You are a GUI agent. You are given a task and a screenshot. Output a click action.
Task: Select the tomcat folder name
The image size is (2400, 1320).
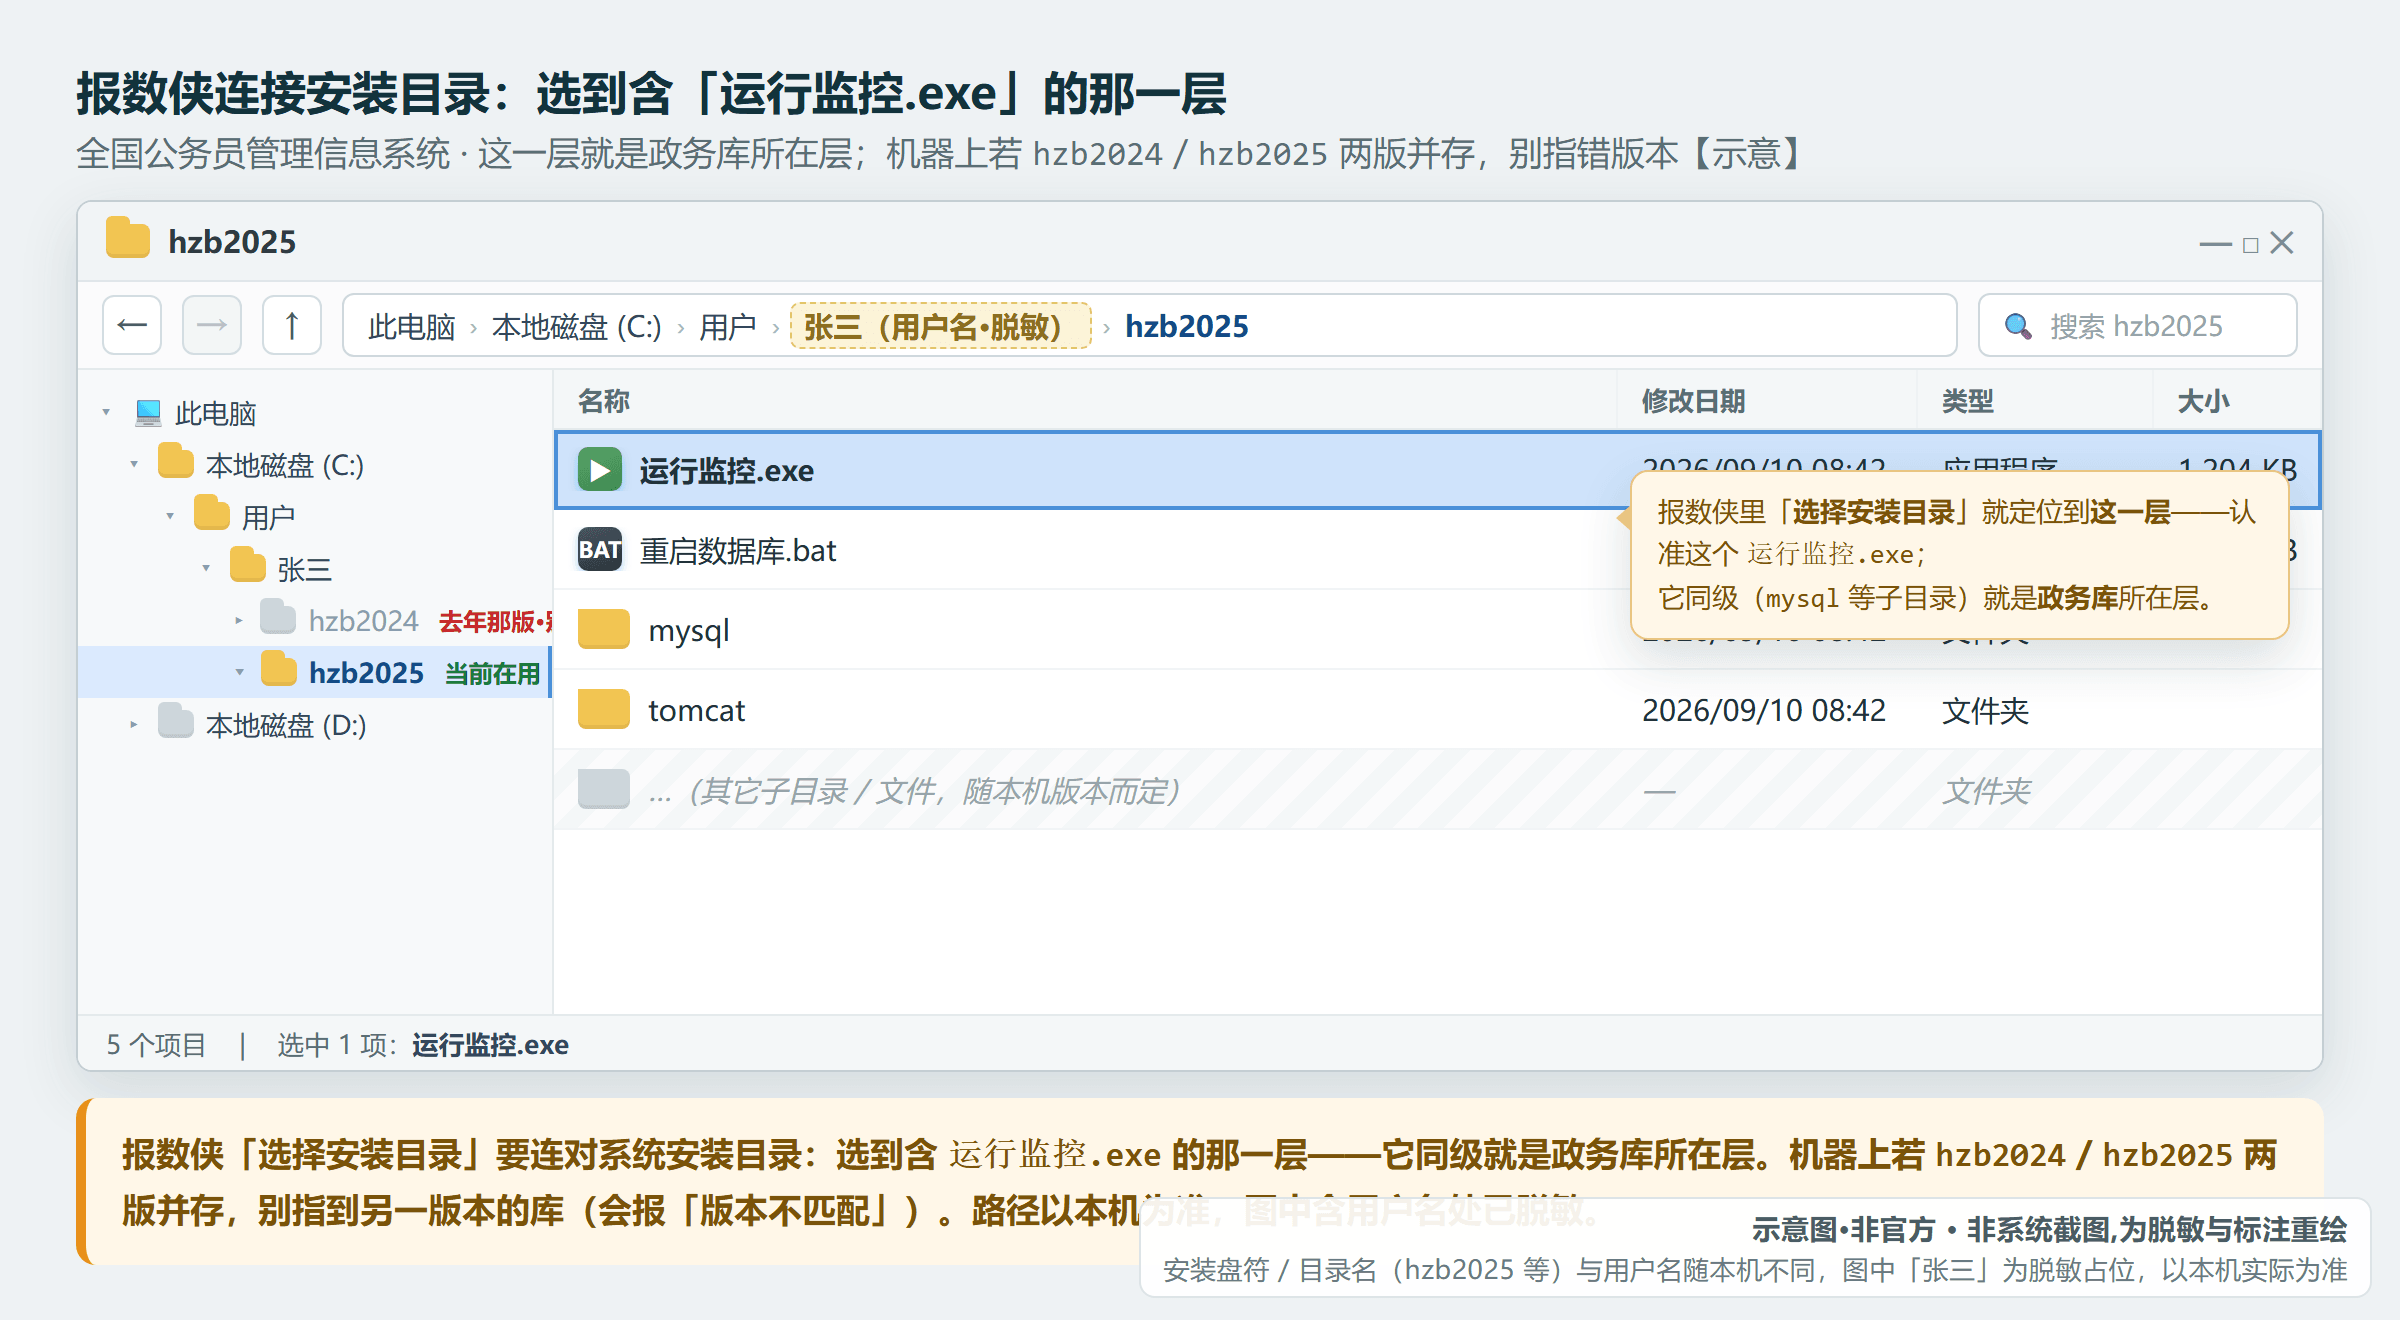pyautogui.click(x=697, y=711)
